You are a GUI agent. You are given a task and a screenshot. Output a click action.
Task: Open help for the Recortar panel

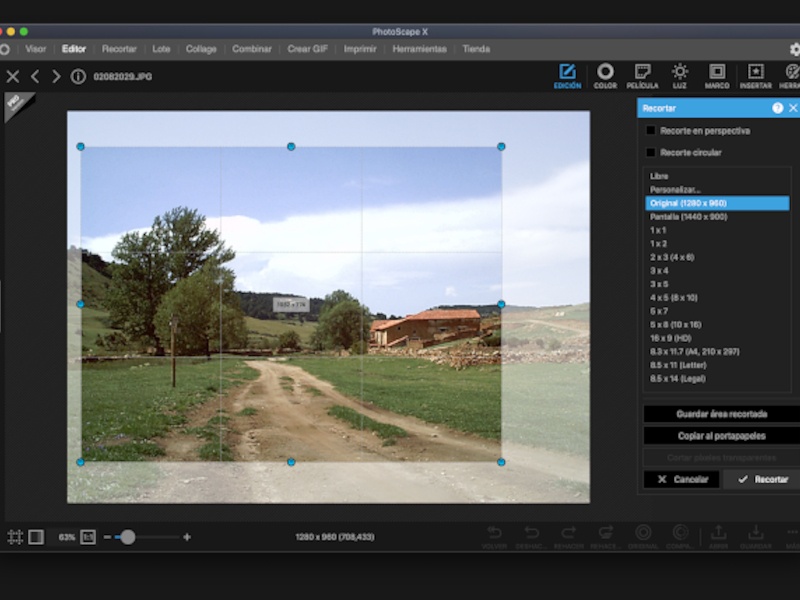coord(777,108)
